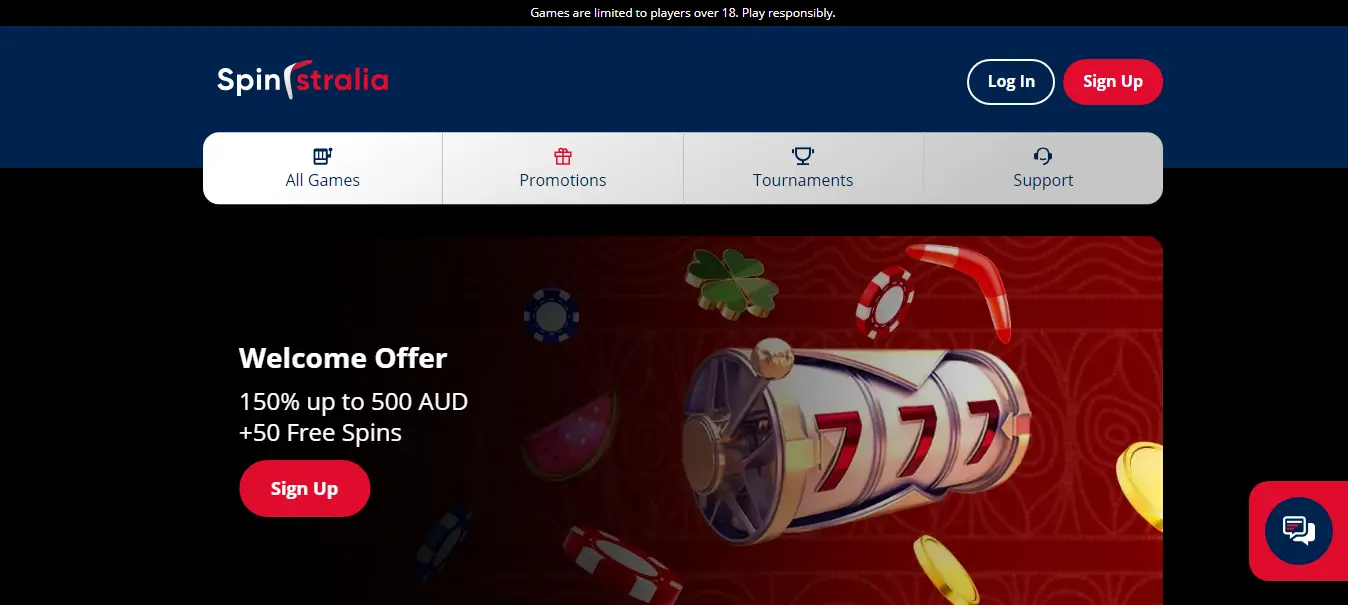Open the All Games tab
This screenshot has width=1348, height=605.
point(323,168)
